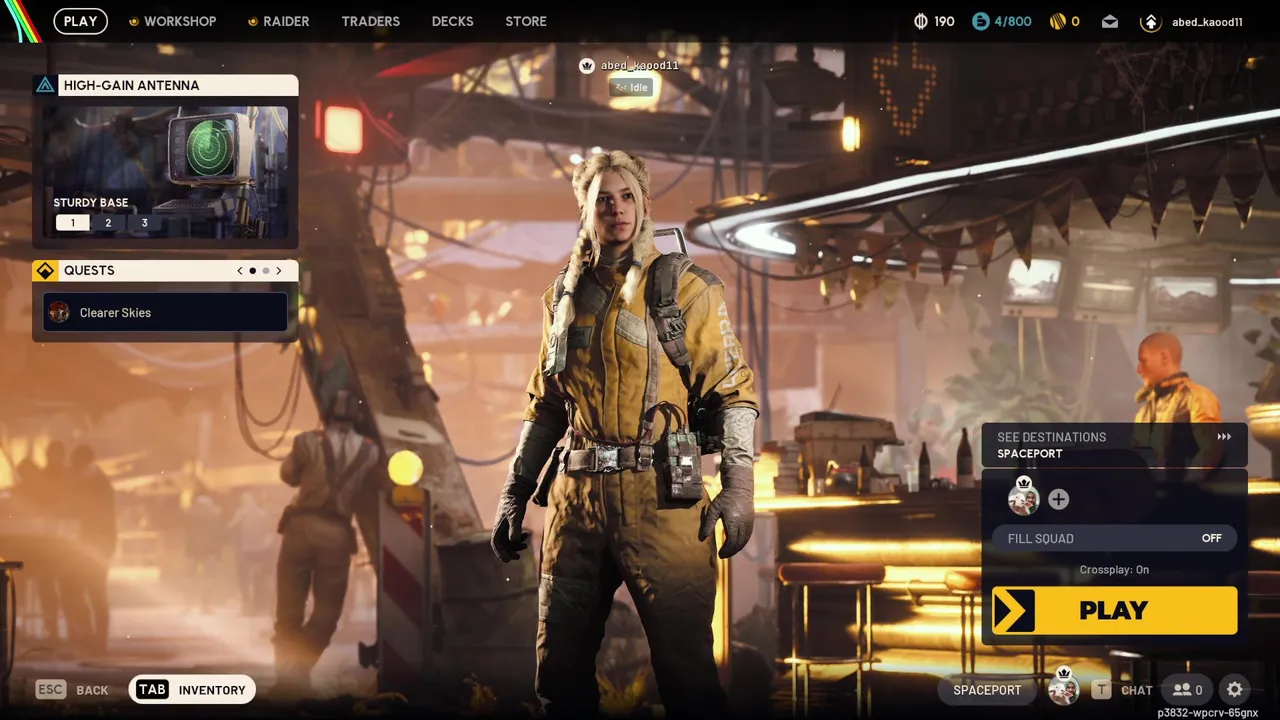
Task: Expand See Destinations Spaceport panel
Action: (x=1114, y=445)
